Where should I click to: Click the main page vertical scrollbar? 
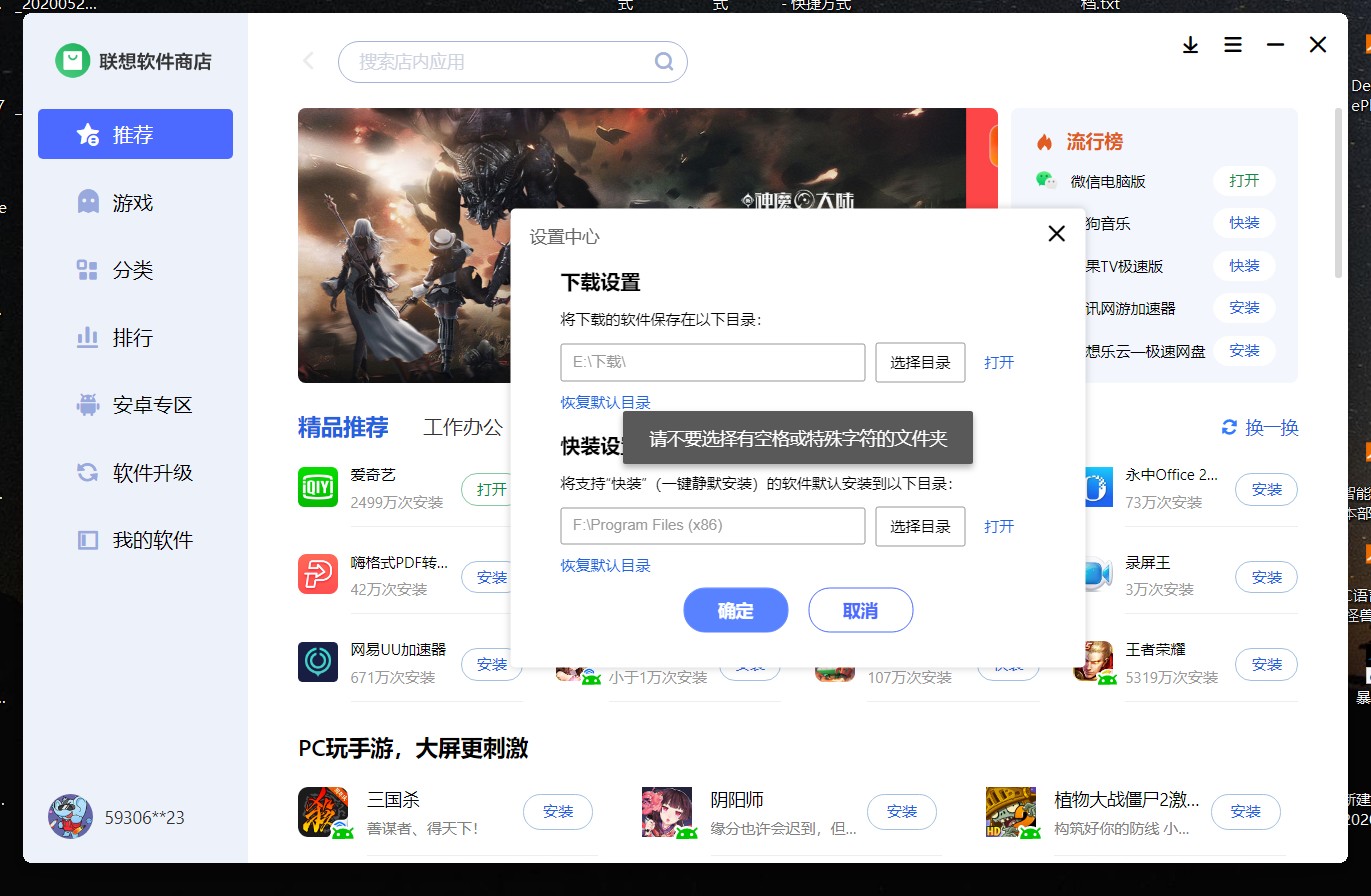[x=1339, y=193]
